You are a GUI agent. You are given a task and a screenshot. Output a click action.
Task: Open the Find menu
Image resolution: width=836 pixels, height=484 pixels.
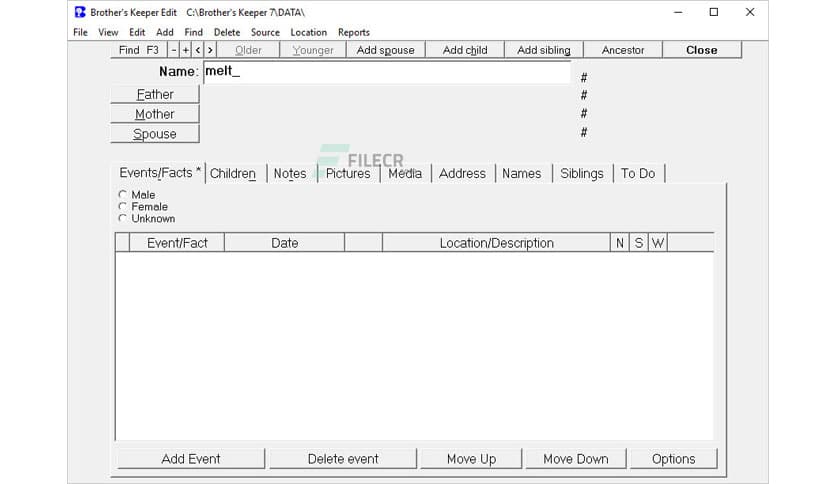coord(194,32)
